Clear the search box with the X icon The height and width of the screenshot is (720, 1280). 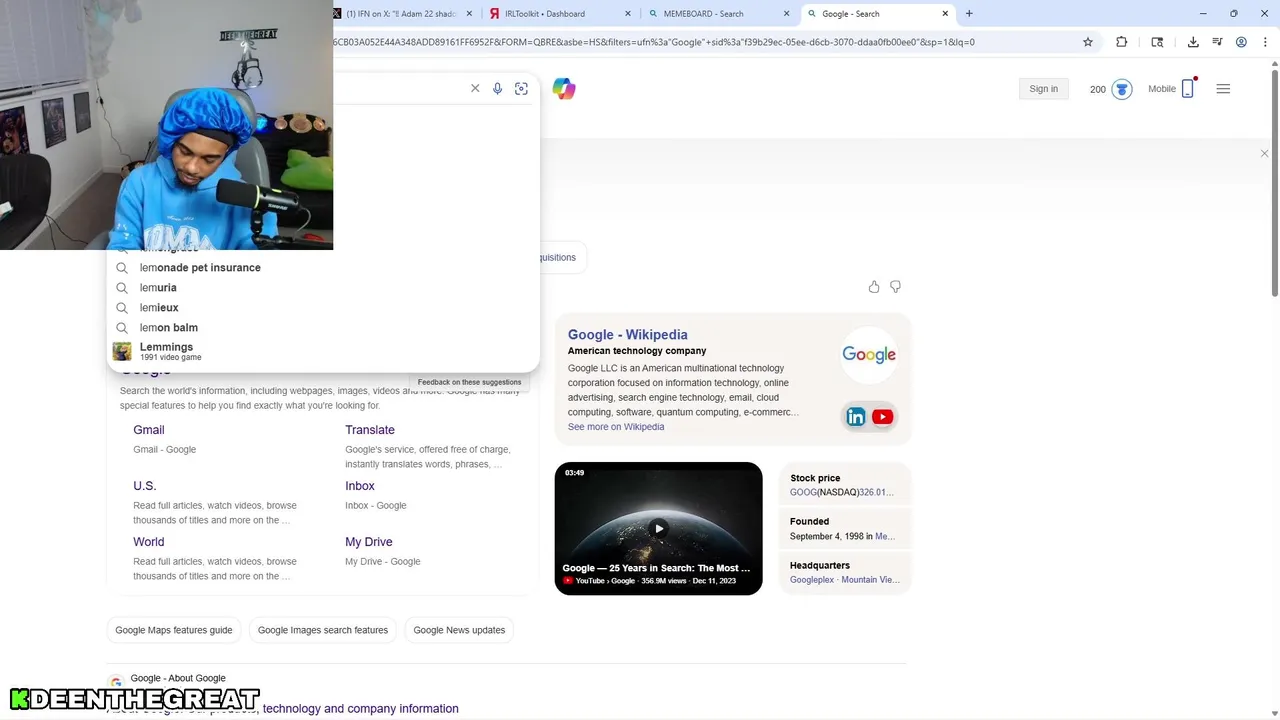click(x=475, y=89)
